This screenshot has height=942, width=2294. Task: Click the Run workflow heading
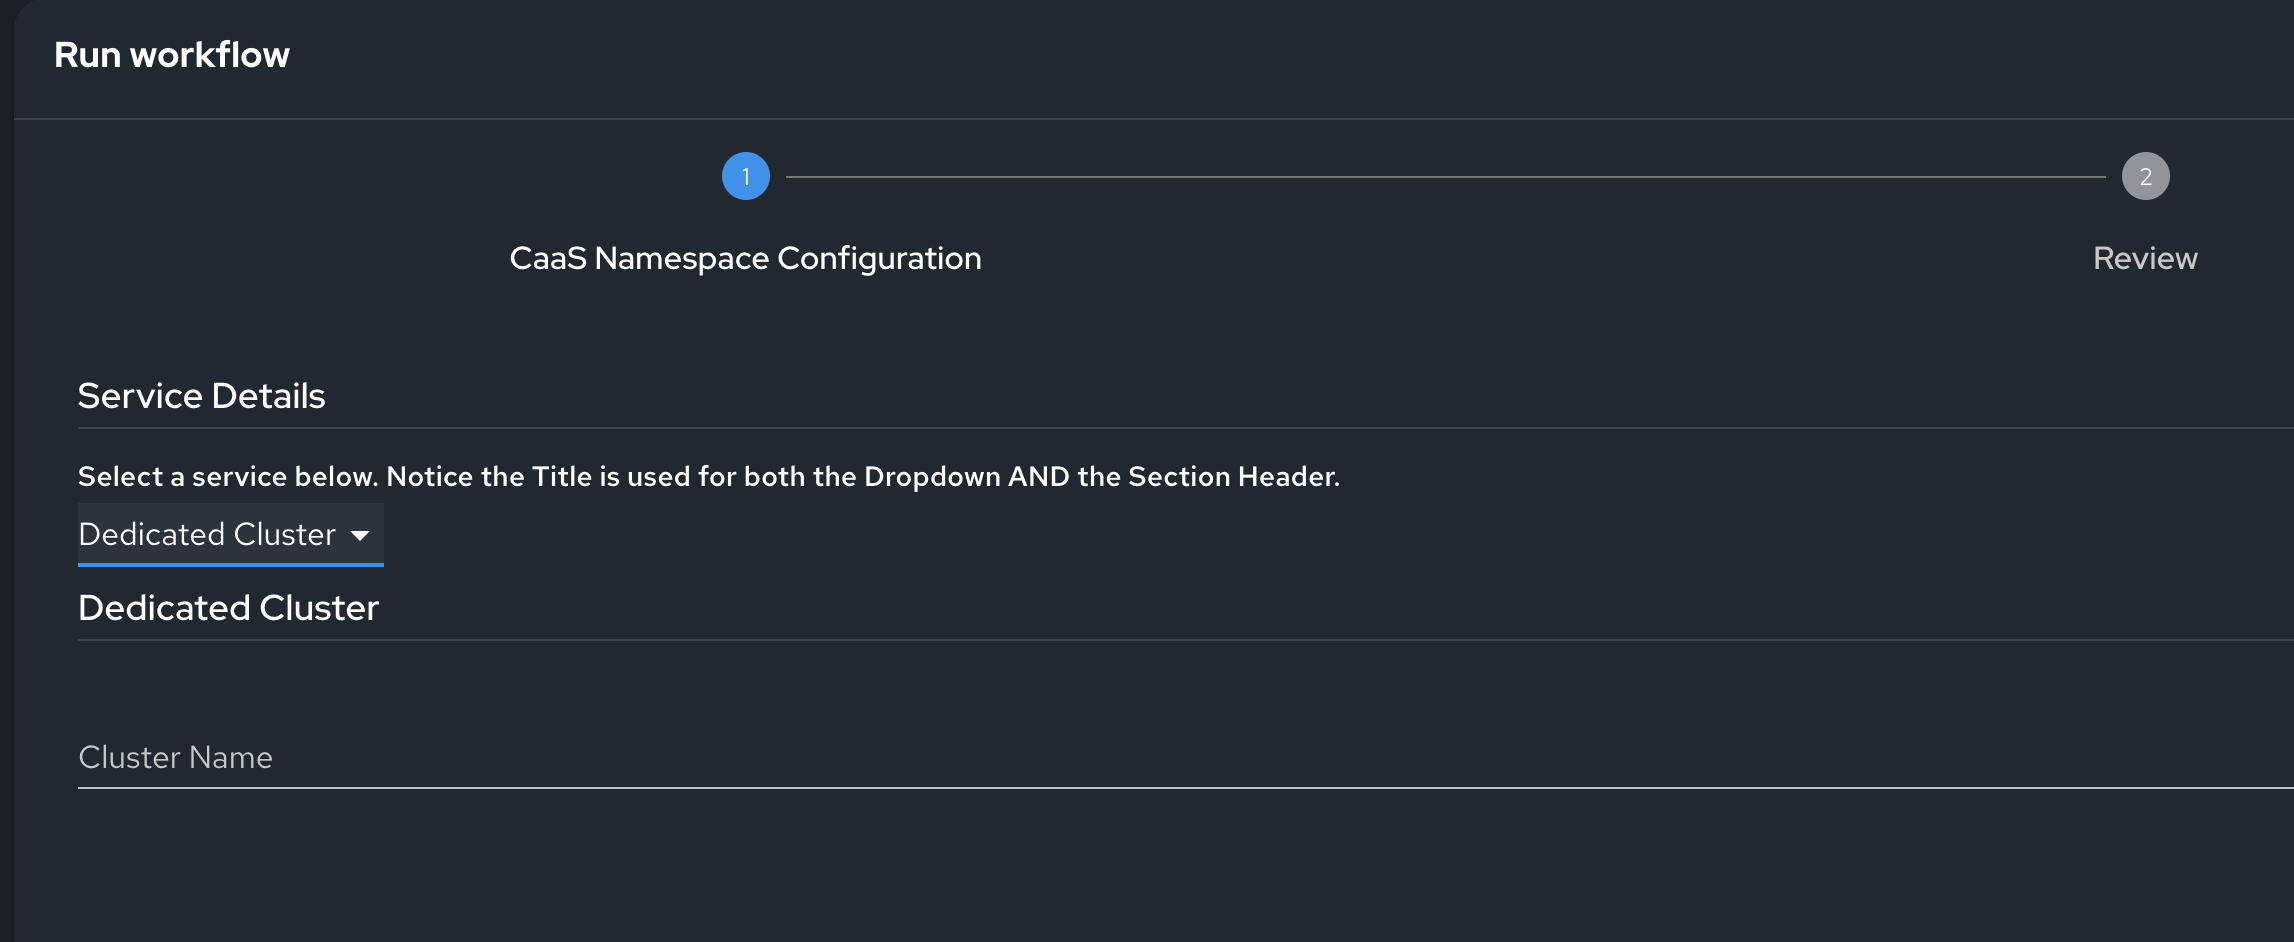point(172,55)
